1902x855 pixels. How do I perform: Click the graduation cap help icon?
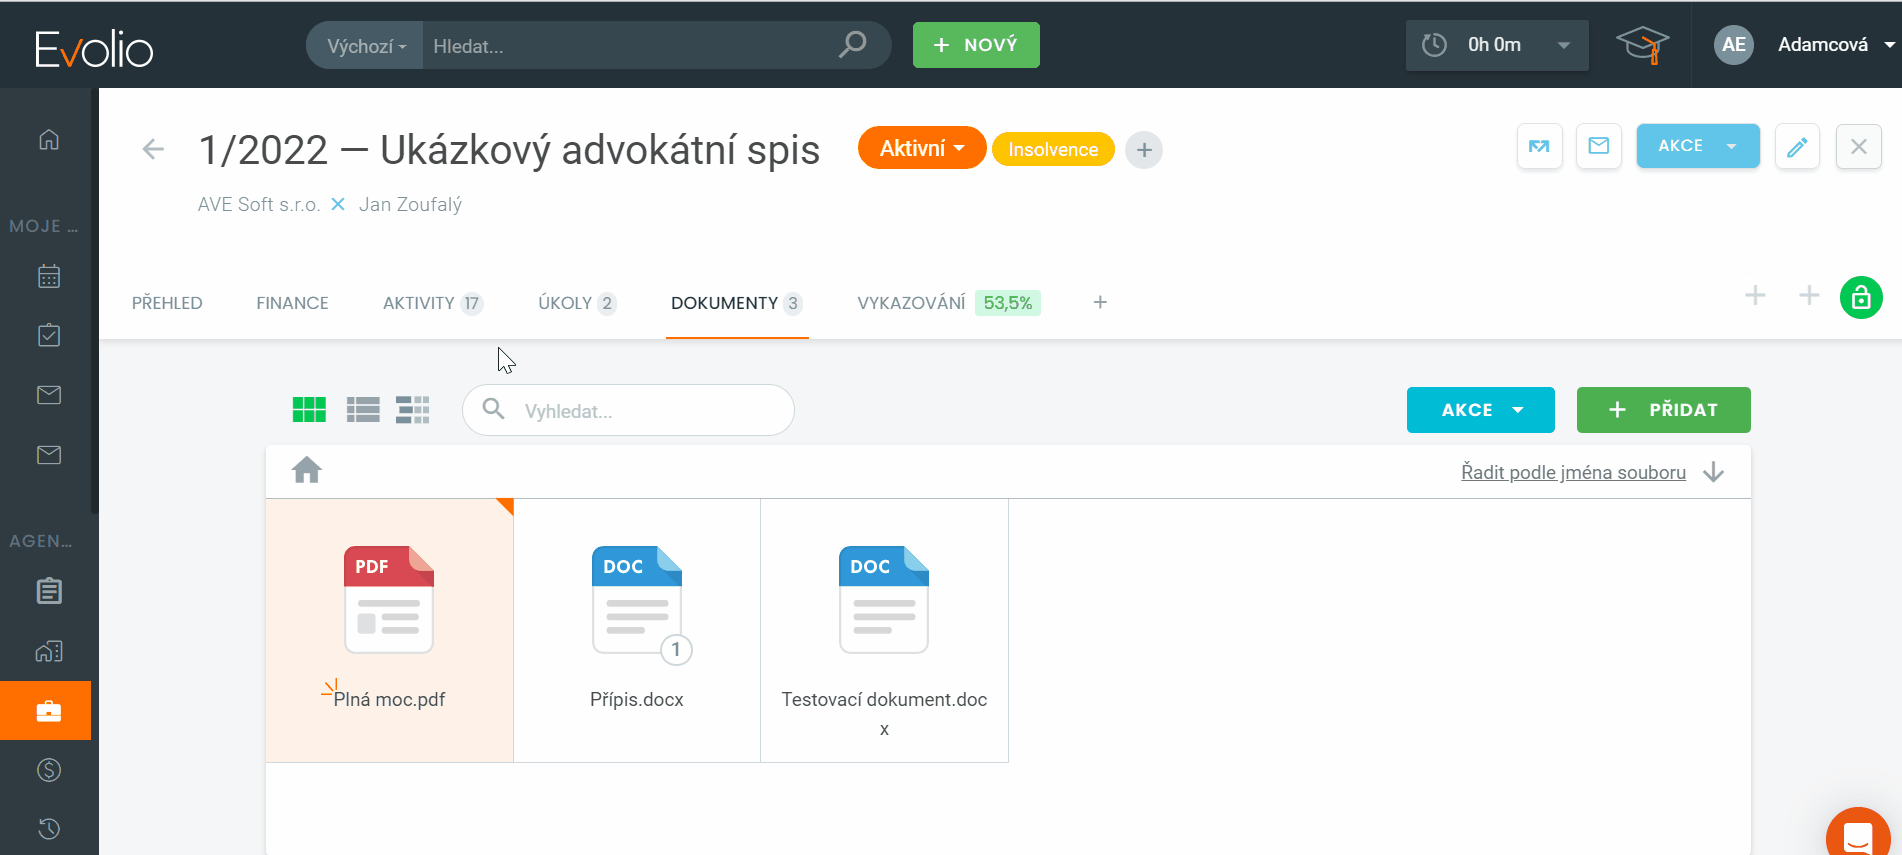pos(1641,45)
